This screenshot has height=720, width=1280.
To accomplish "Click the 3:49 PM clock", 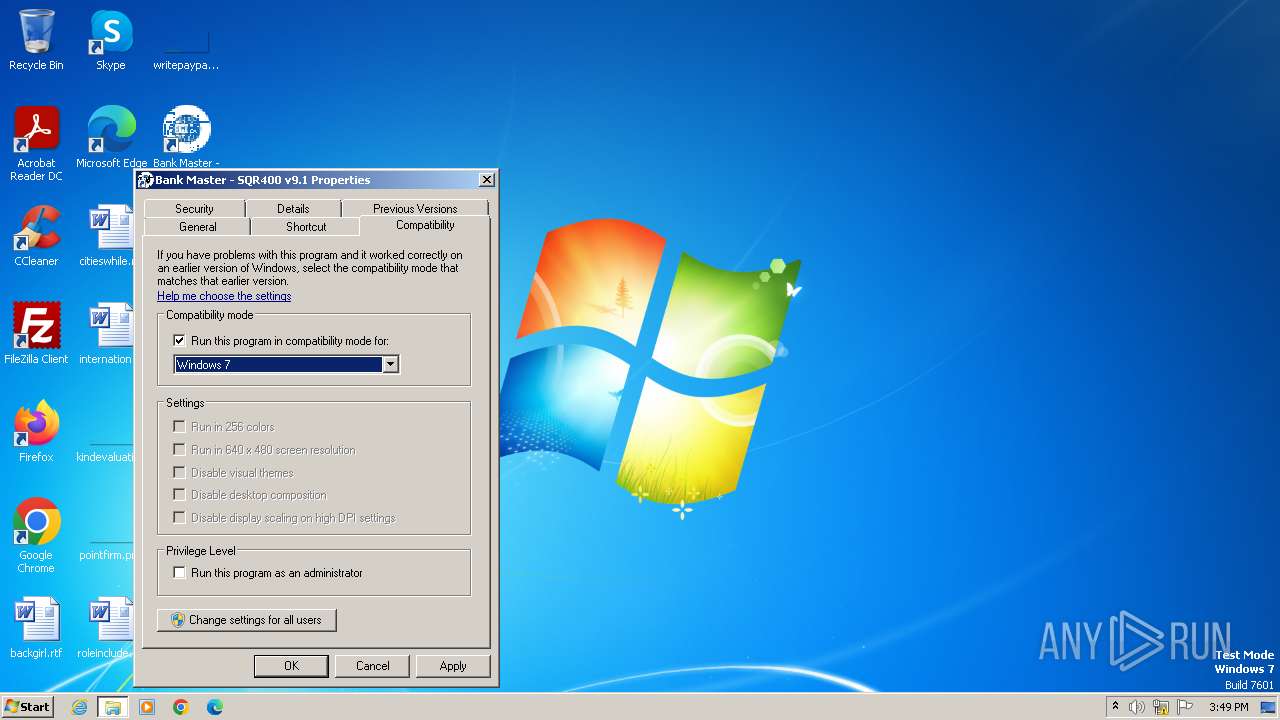I will (1228, 707).
